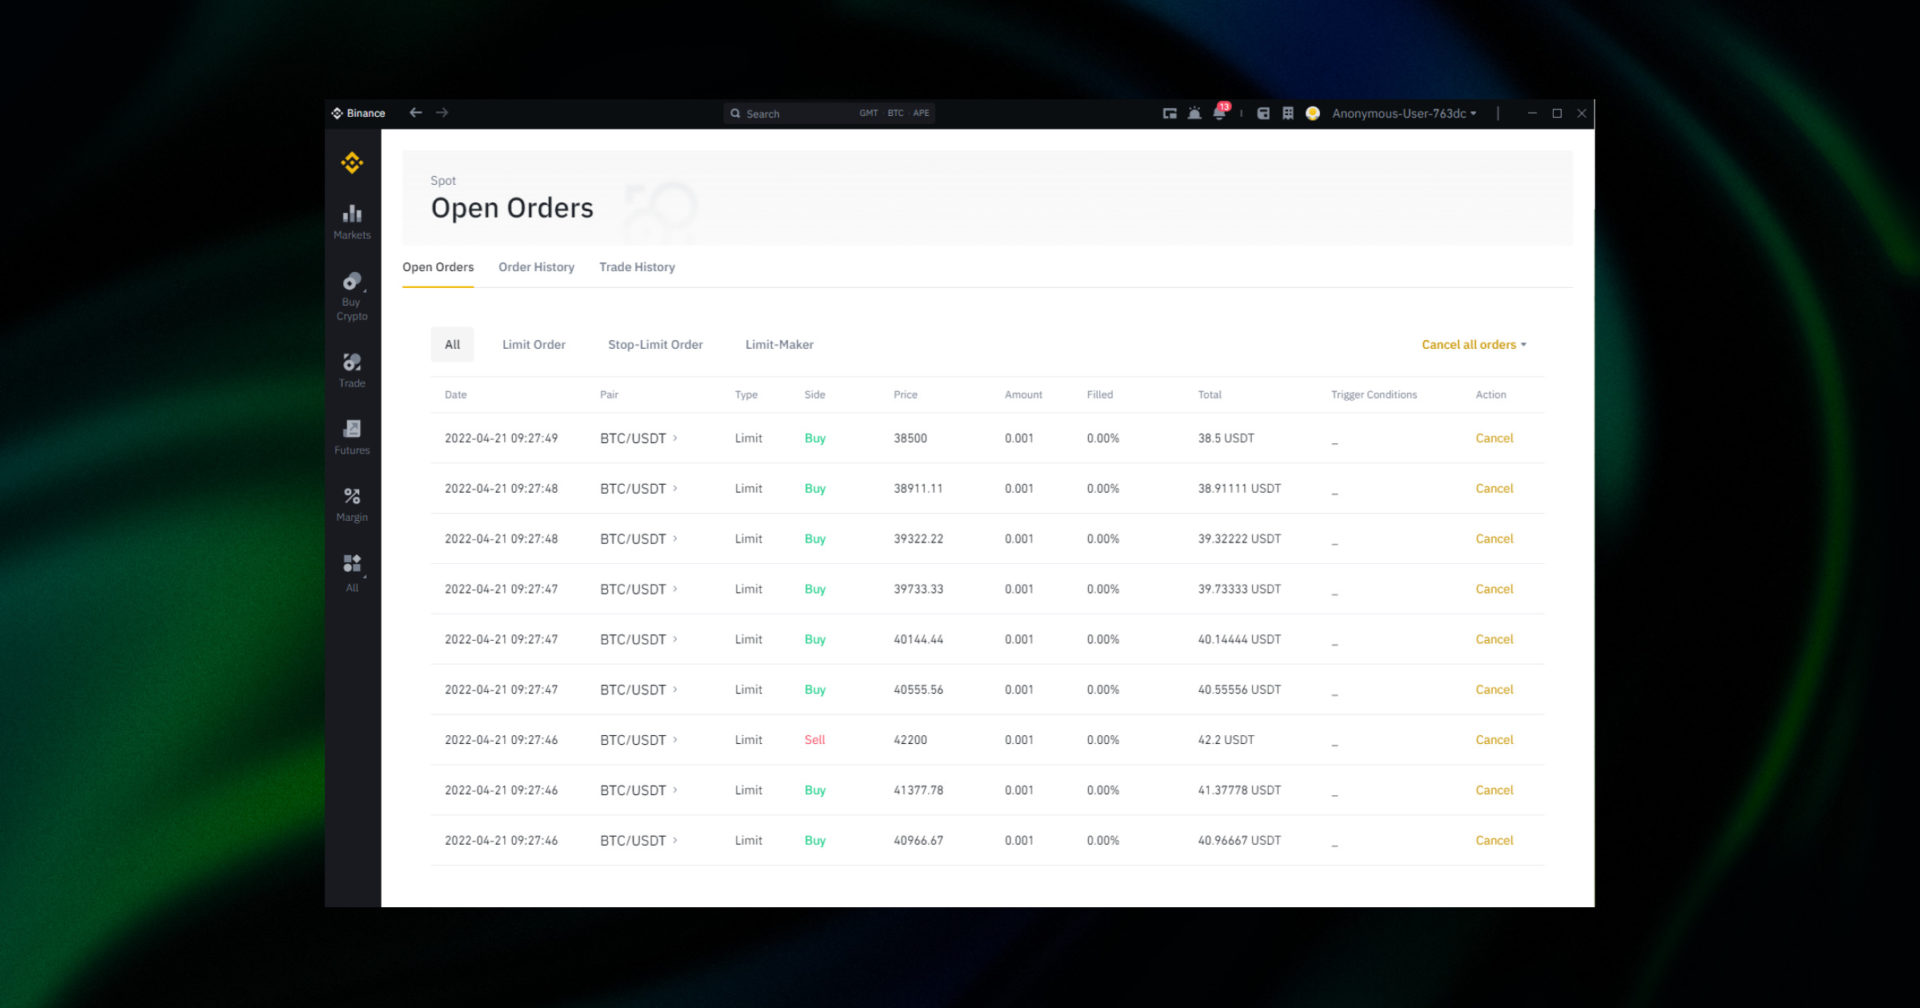Expand the All sidebar menu
The height and width of the screenshot is (1008, 1920).
(352, 571)
